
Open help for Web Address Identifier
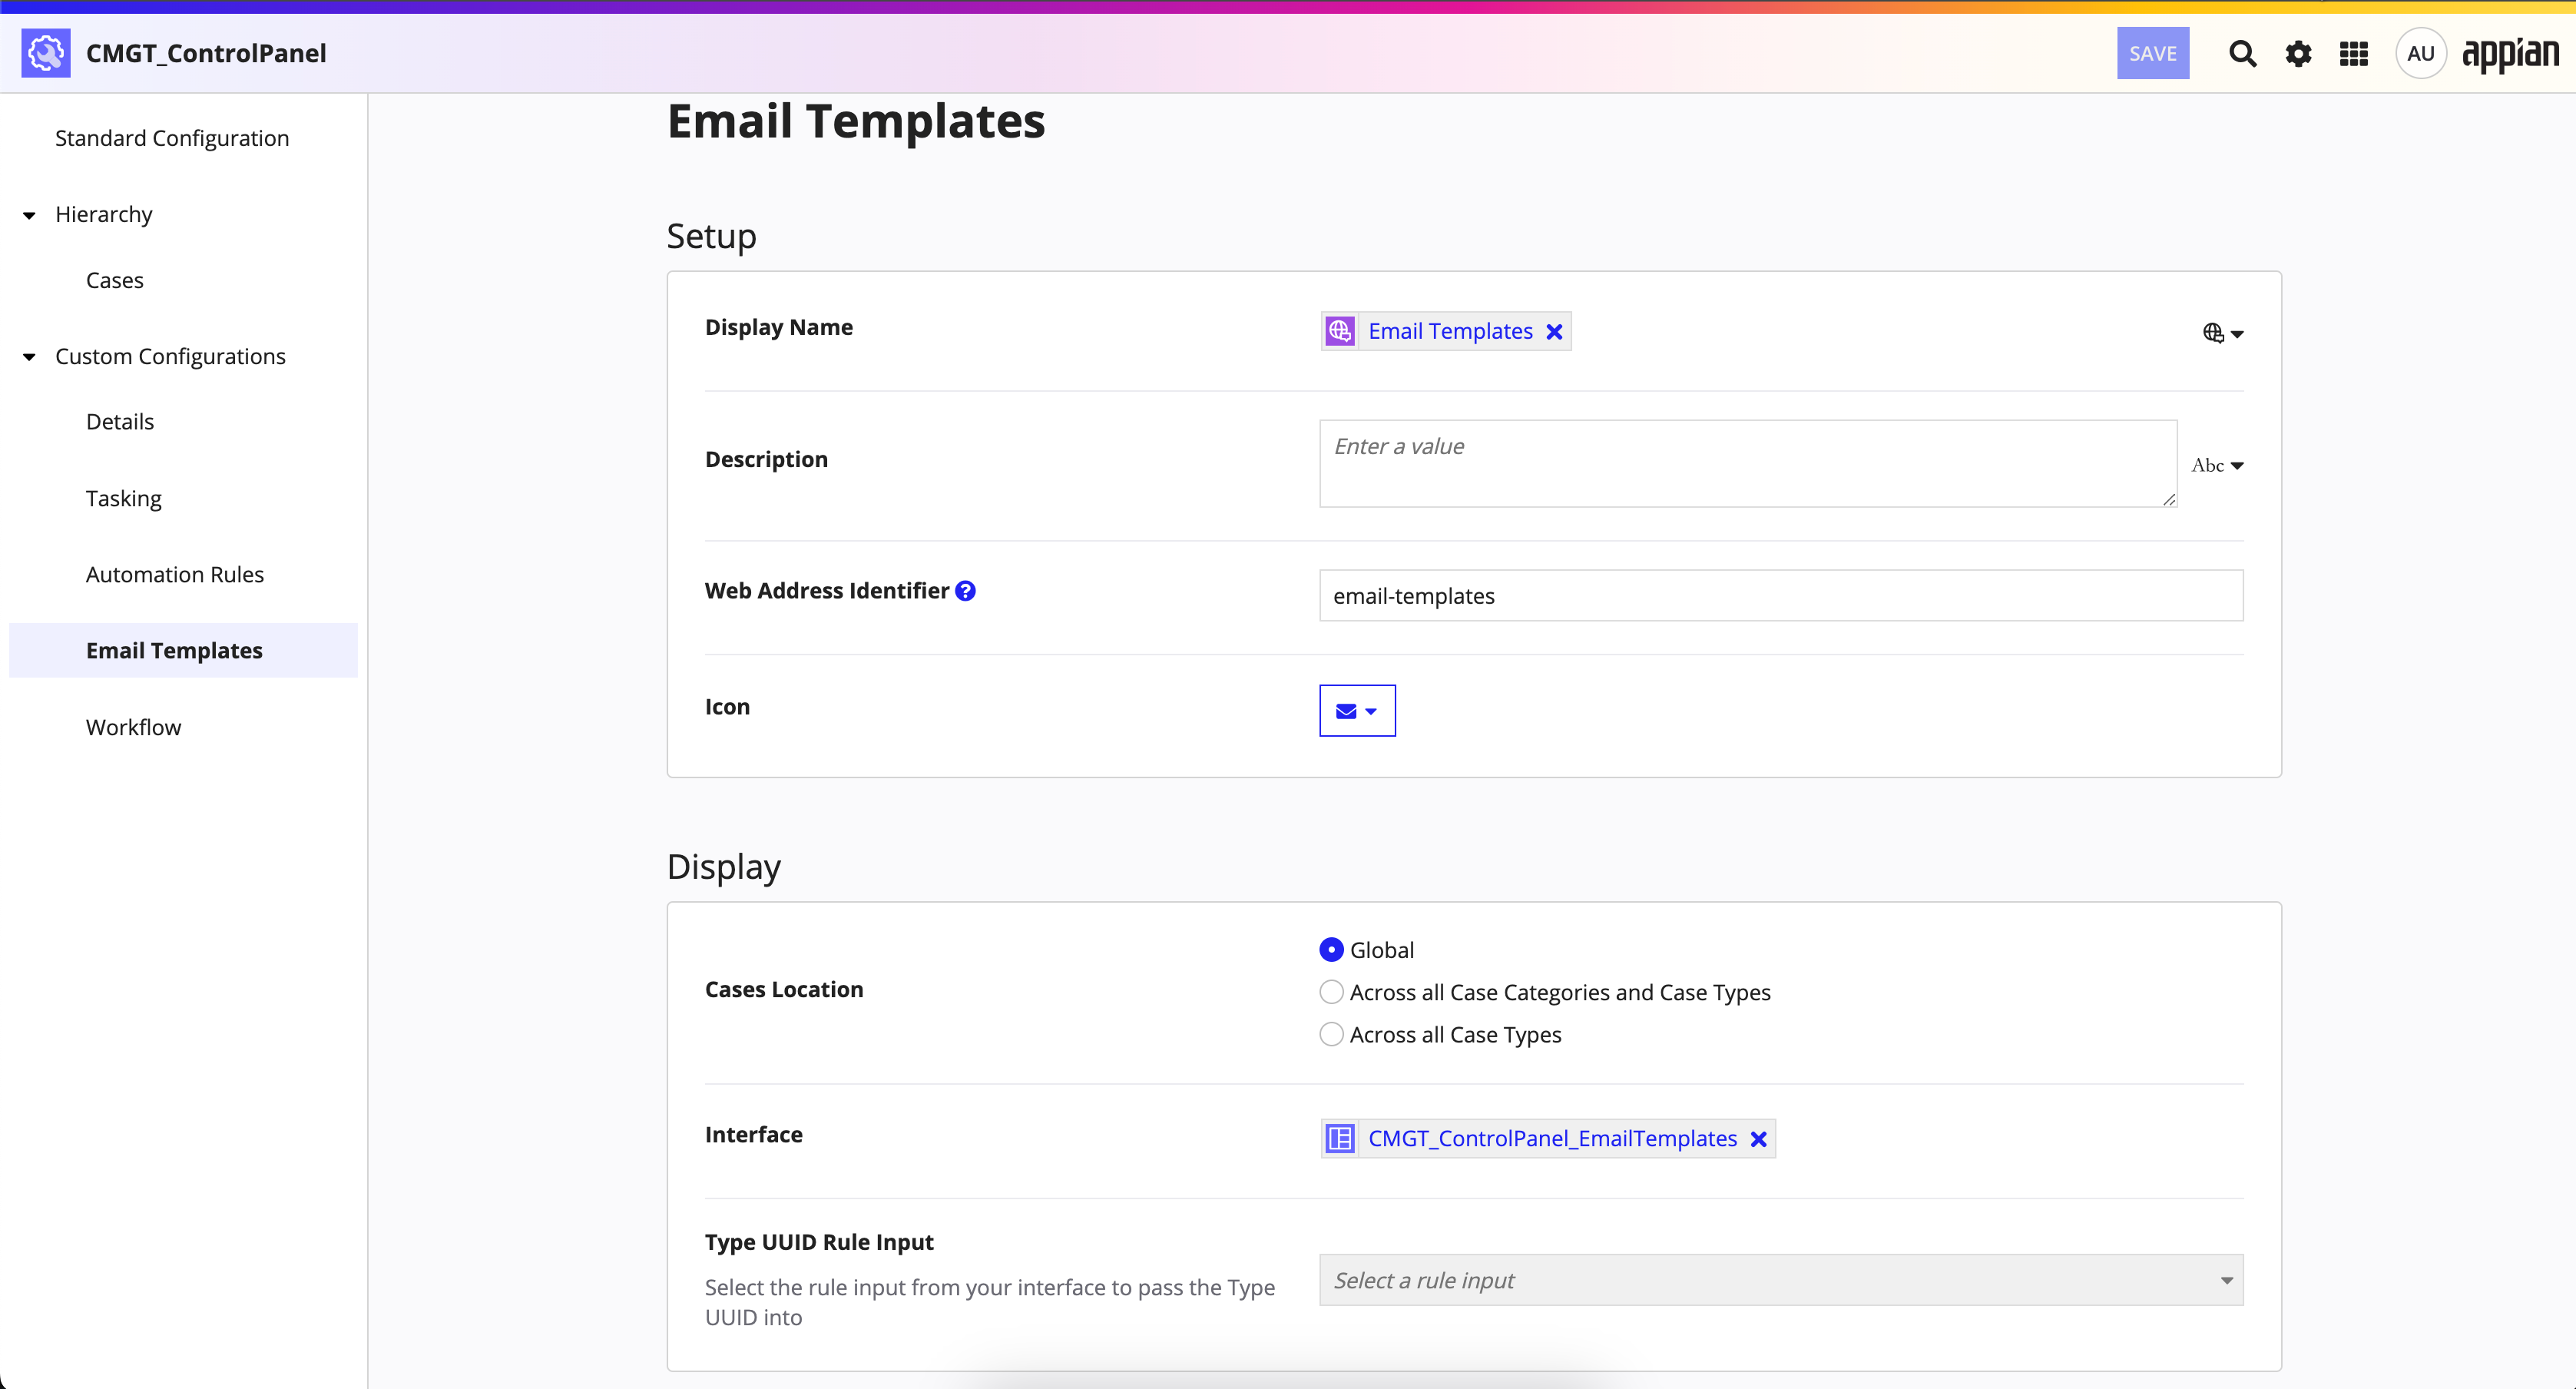tap(965, 591)
